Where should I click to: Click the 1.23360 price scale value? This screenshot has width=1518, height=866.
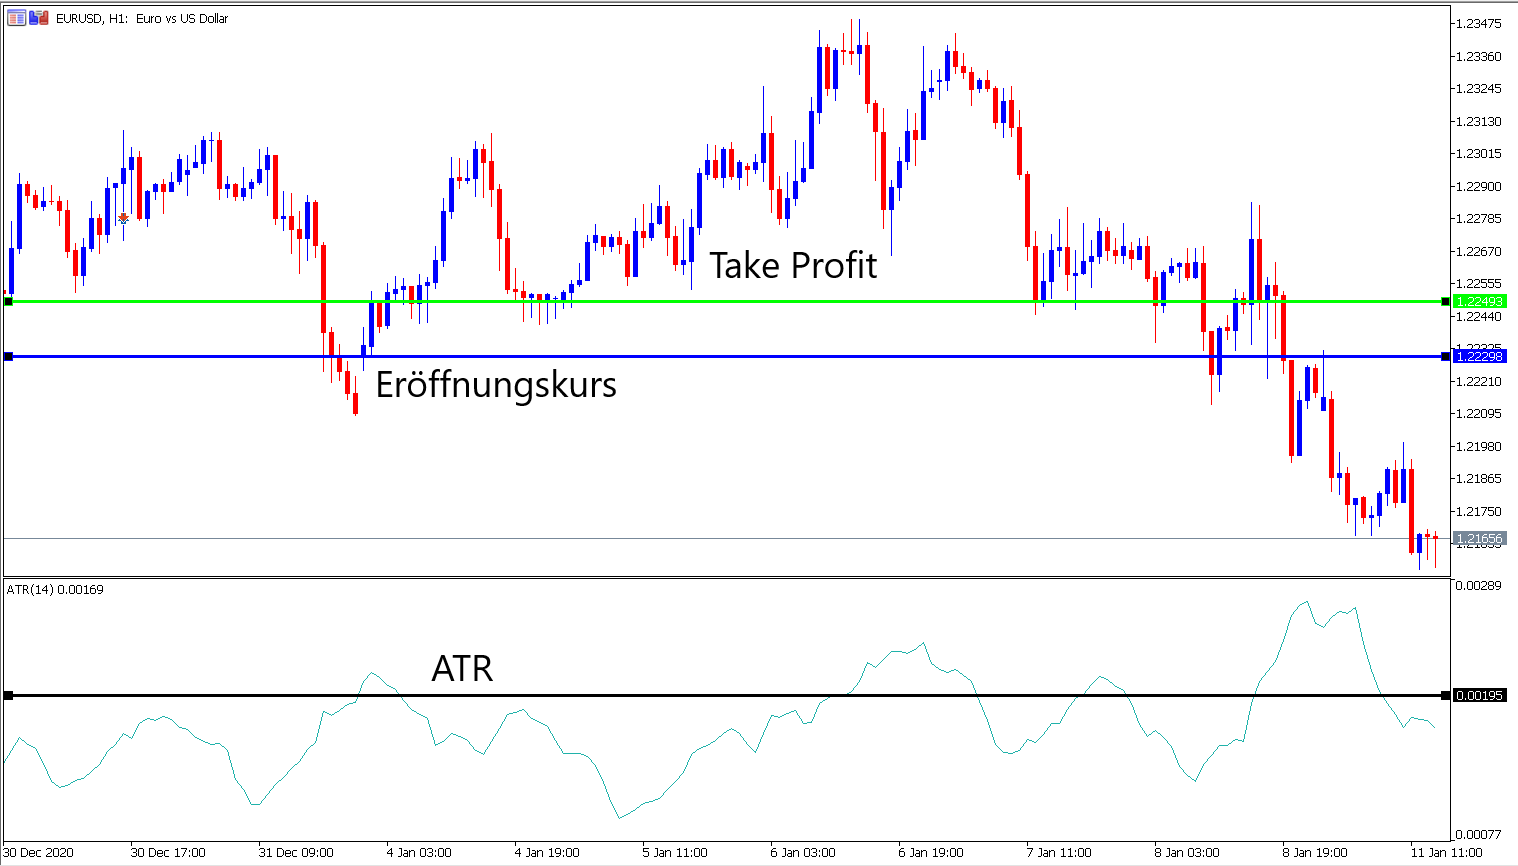(1479, 56)
